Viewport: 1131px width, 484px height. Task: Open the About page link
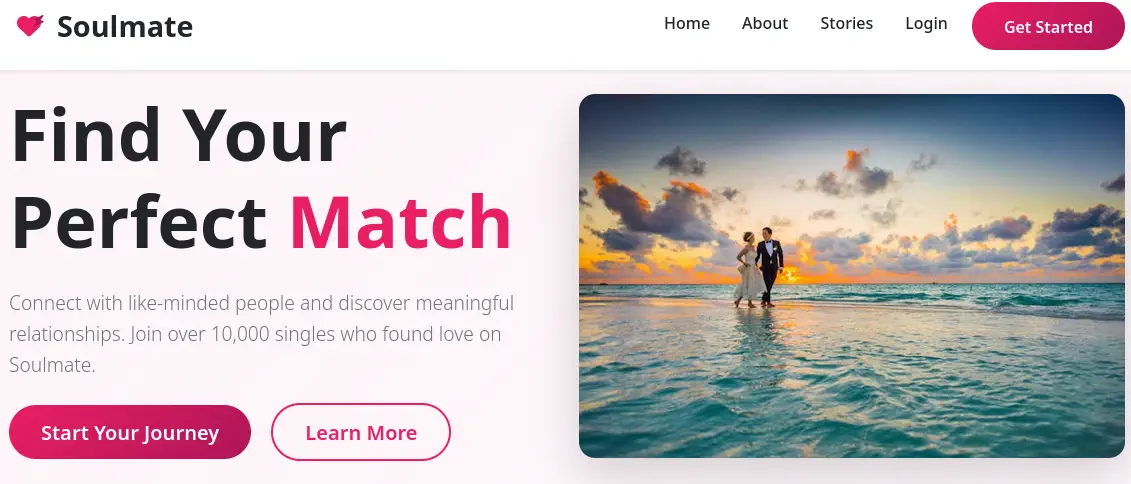tap(765, 23)
